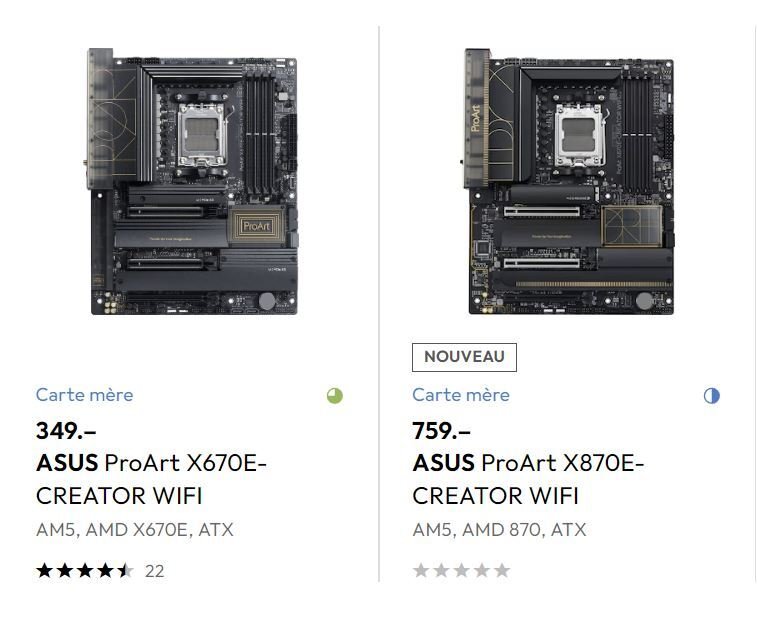Click the ASUS brand name on the 759.– card
The height and width of the screenshot is (620, 757).
click(x=443, y=463)
